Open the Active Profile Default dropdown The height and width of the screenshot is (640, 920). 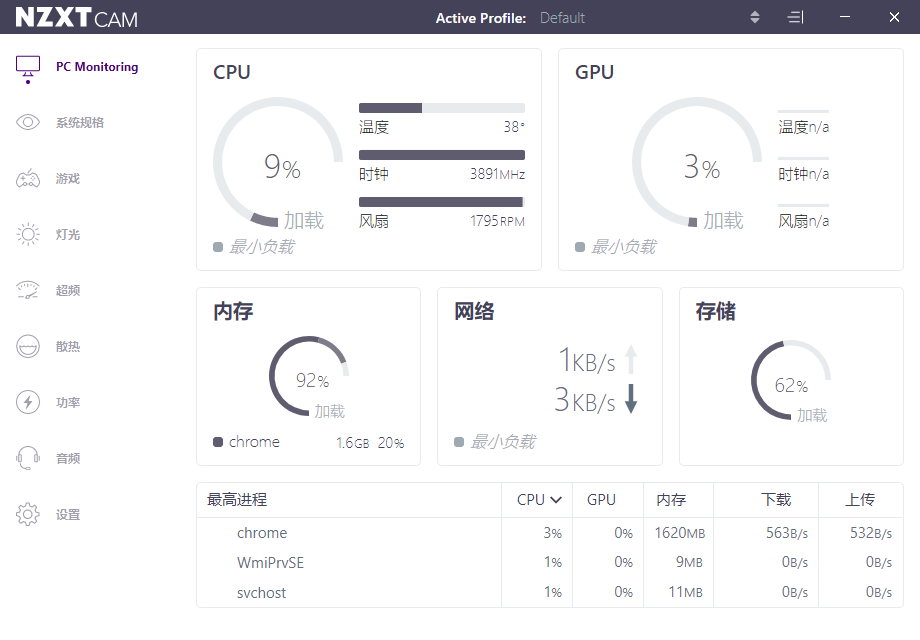pyautogui.click(x=562, y=18)
